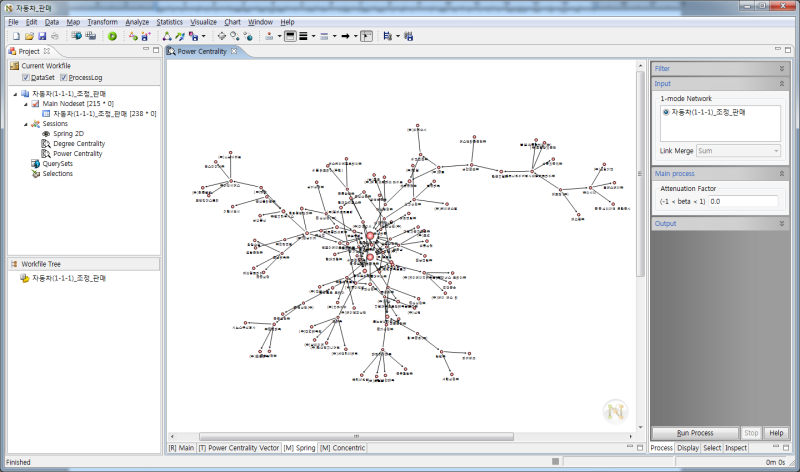The image size is (800, 472).
Task: Maximize the Project panel
Action: click(x=156, y=50)
